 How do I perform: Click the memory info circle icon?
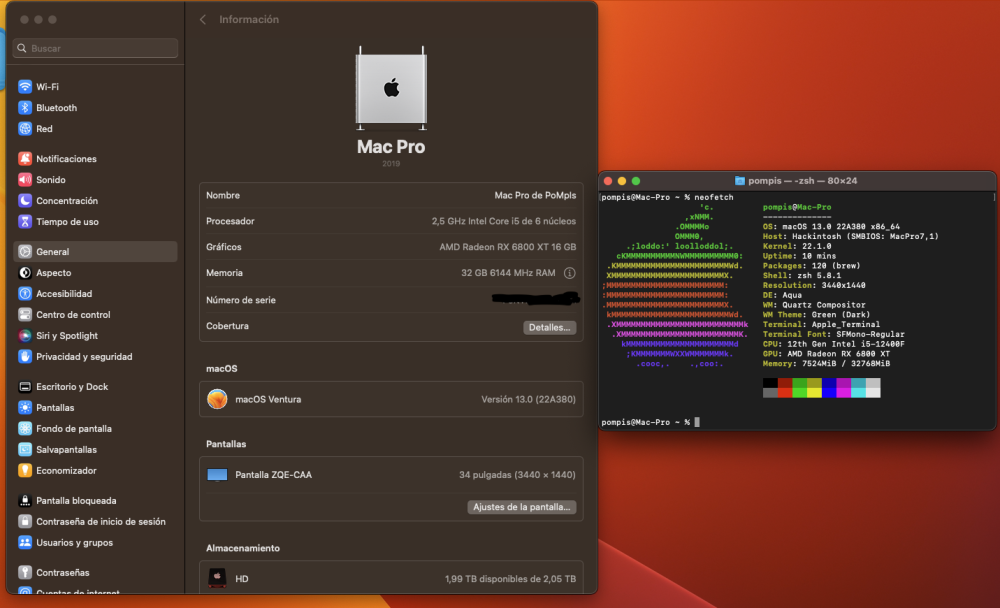[570, 274]
